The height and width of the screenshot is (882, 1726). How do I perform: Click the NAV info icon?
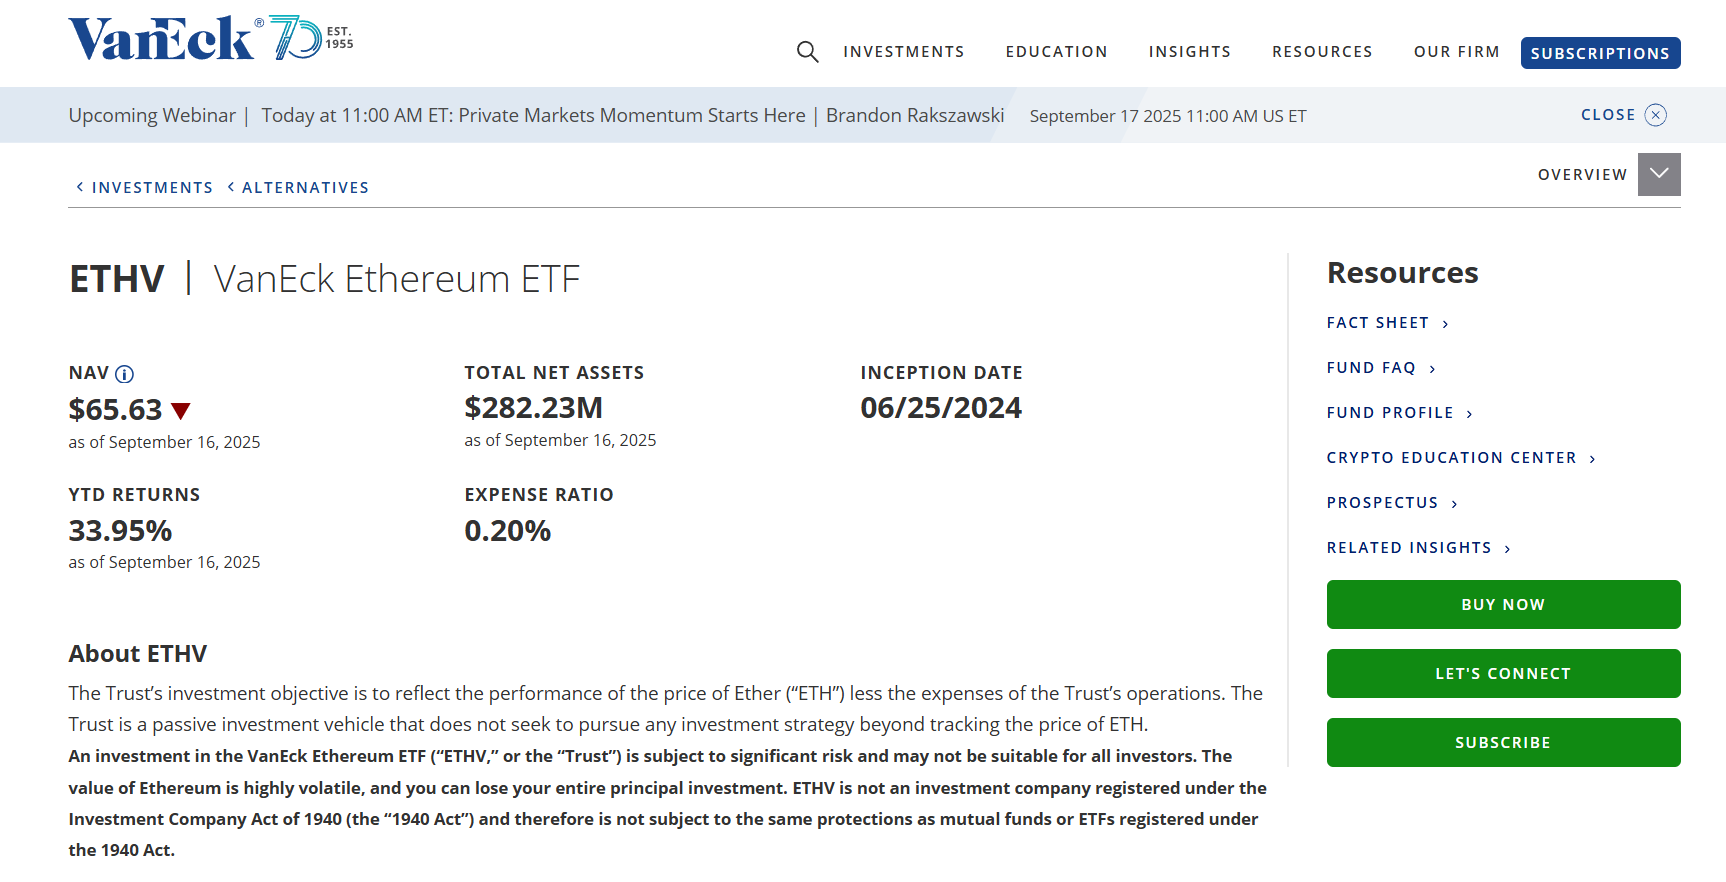[x=124, y=374]
